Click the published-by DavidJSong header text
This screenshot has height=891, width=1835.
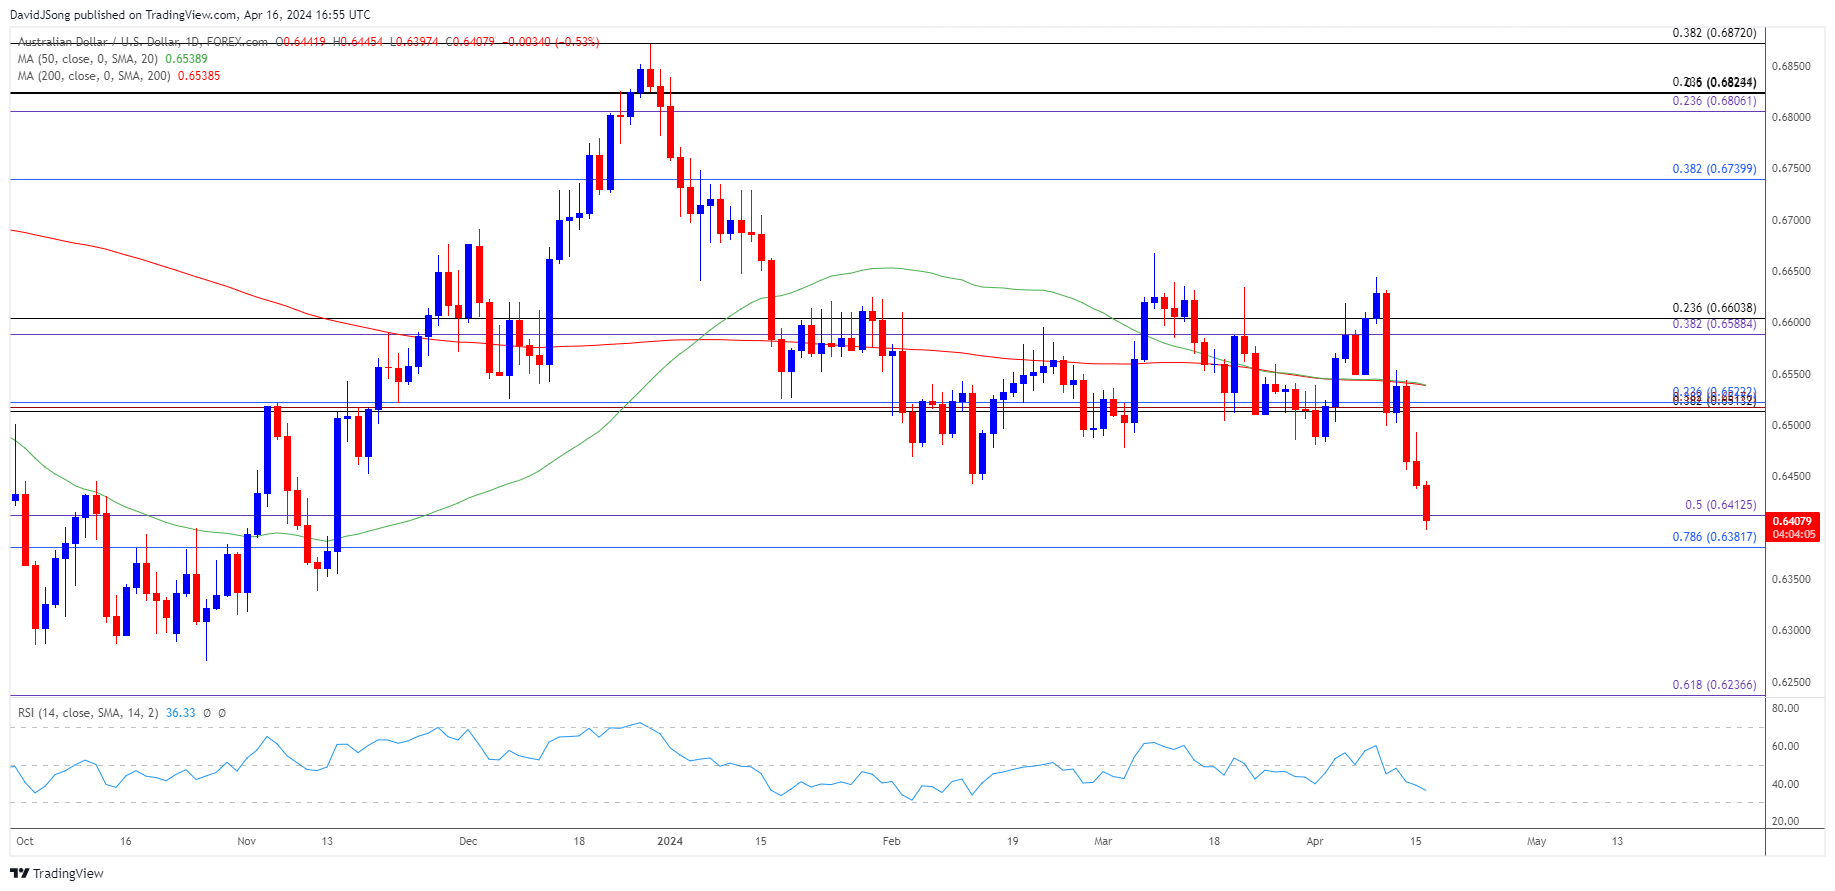coord(190,15)
